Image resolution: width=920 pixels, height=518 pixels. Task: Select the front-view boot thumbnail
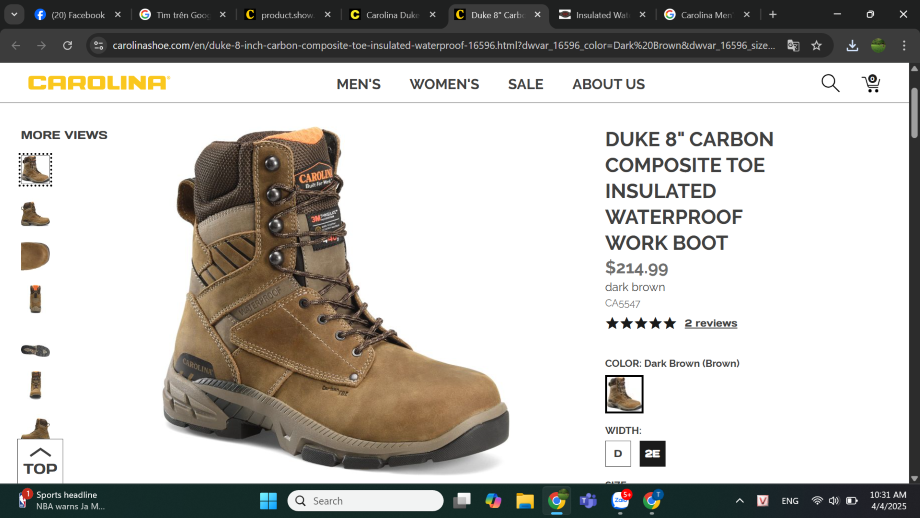[35, 385]
